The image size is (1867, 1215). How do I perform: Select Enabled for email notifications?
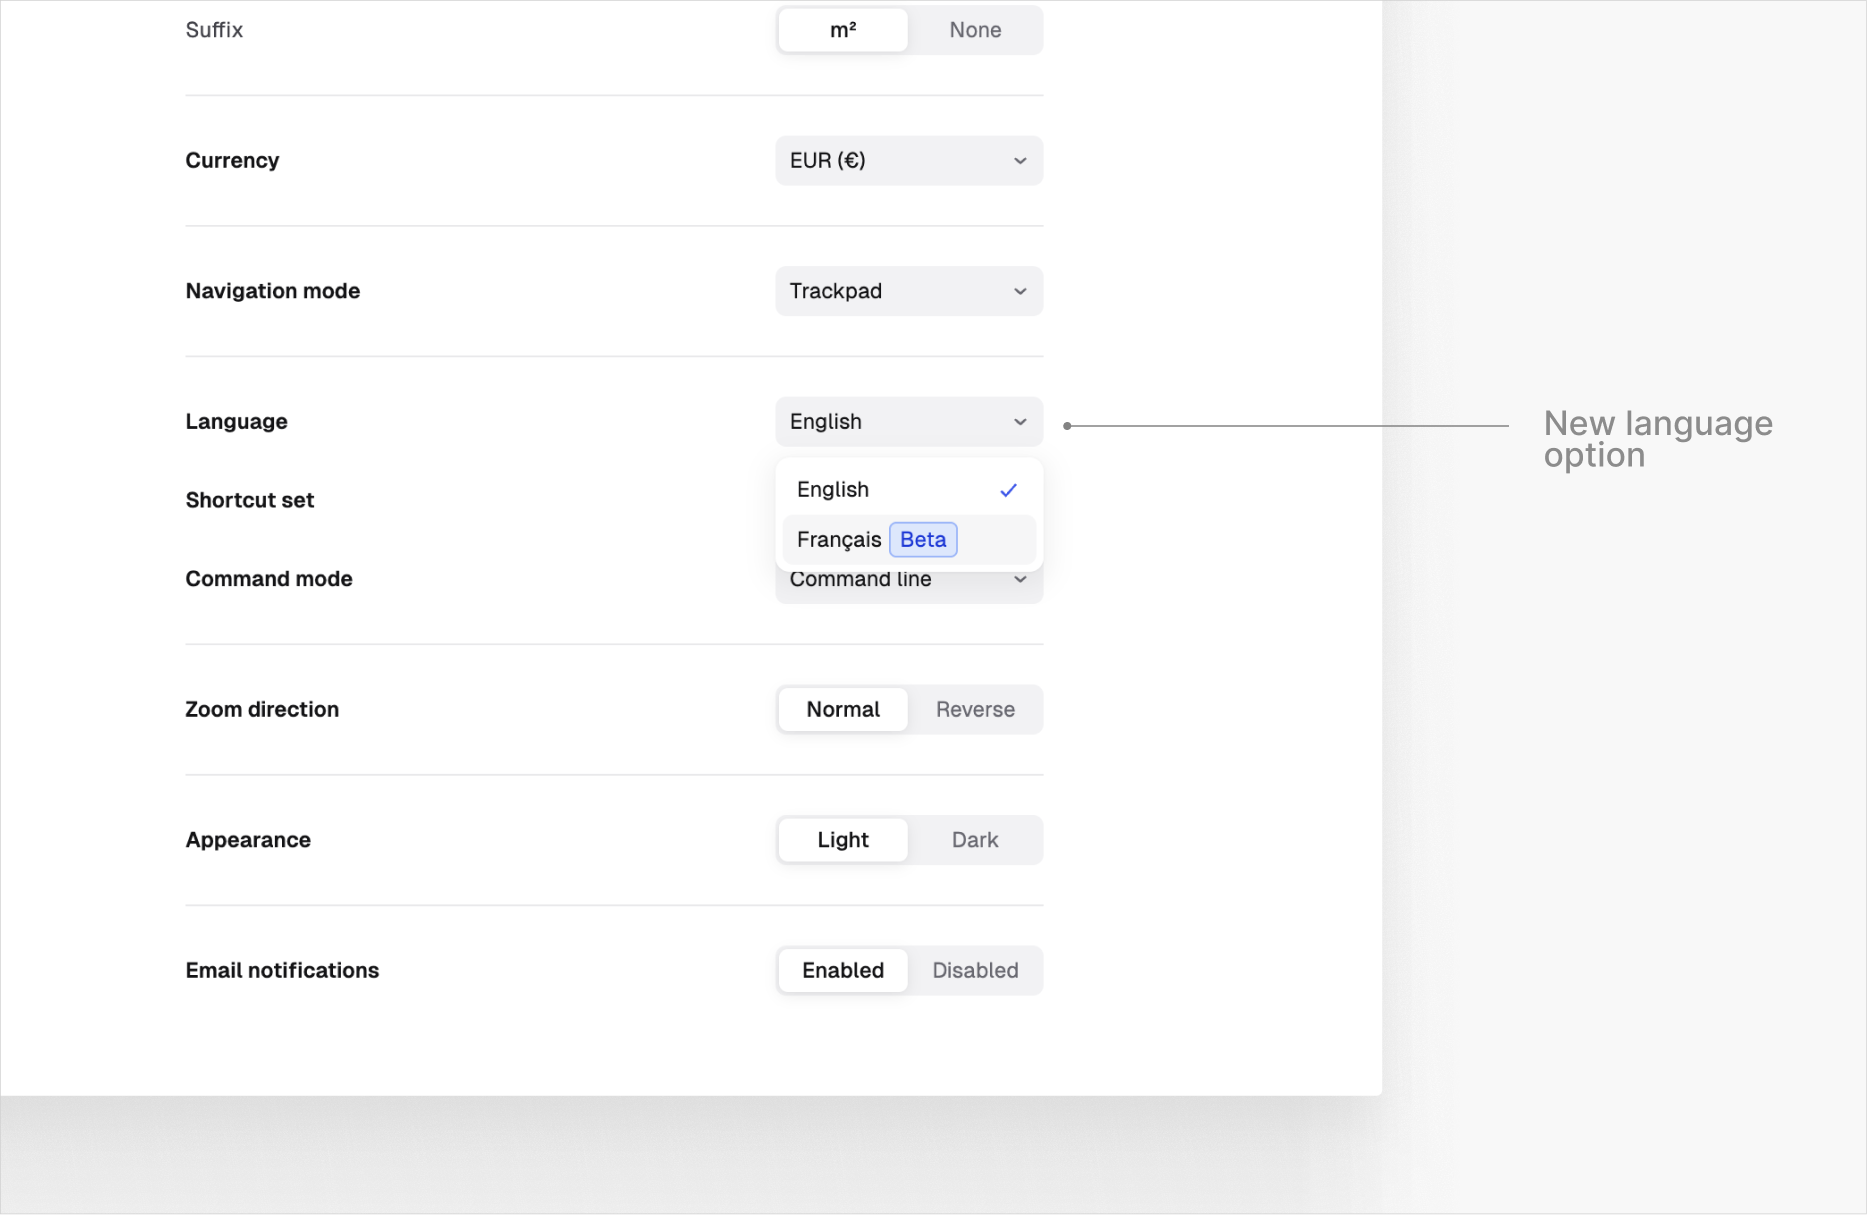pyautogui.click(x=843, y=970)
